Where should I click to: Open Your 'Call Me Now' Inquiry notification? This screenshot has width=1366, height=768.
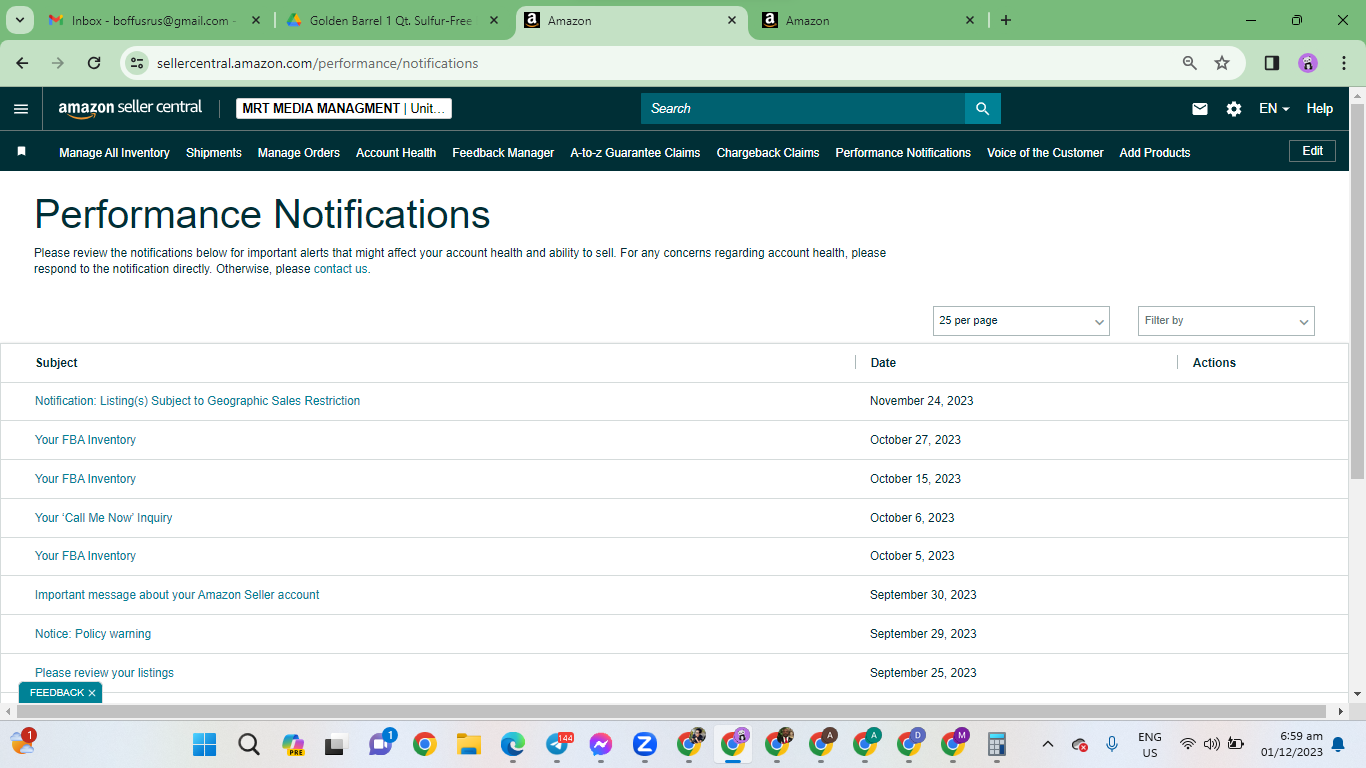click(104, 518)
